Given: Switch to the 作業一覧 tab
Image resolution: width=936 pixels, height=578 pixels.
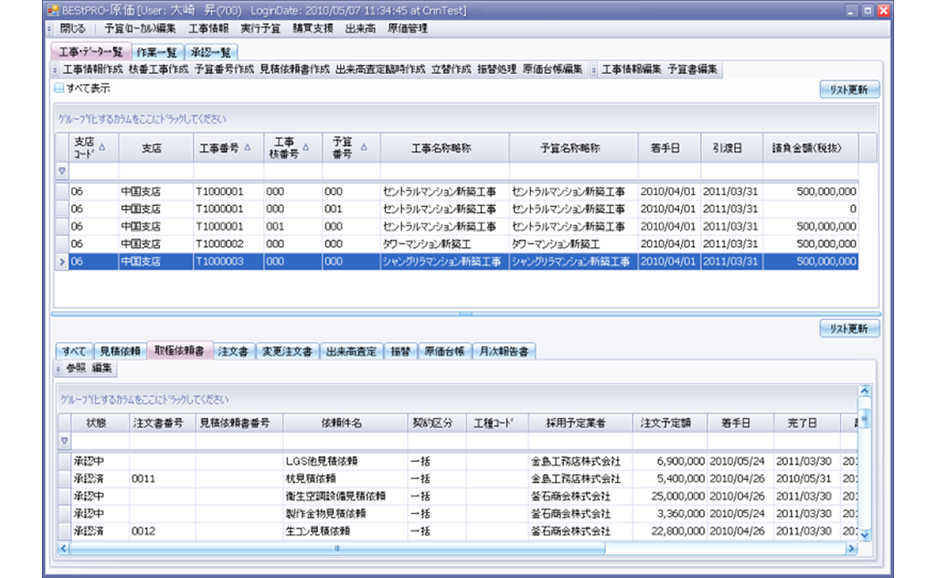Looking at the screenshot, I should (156, 51).
